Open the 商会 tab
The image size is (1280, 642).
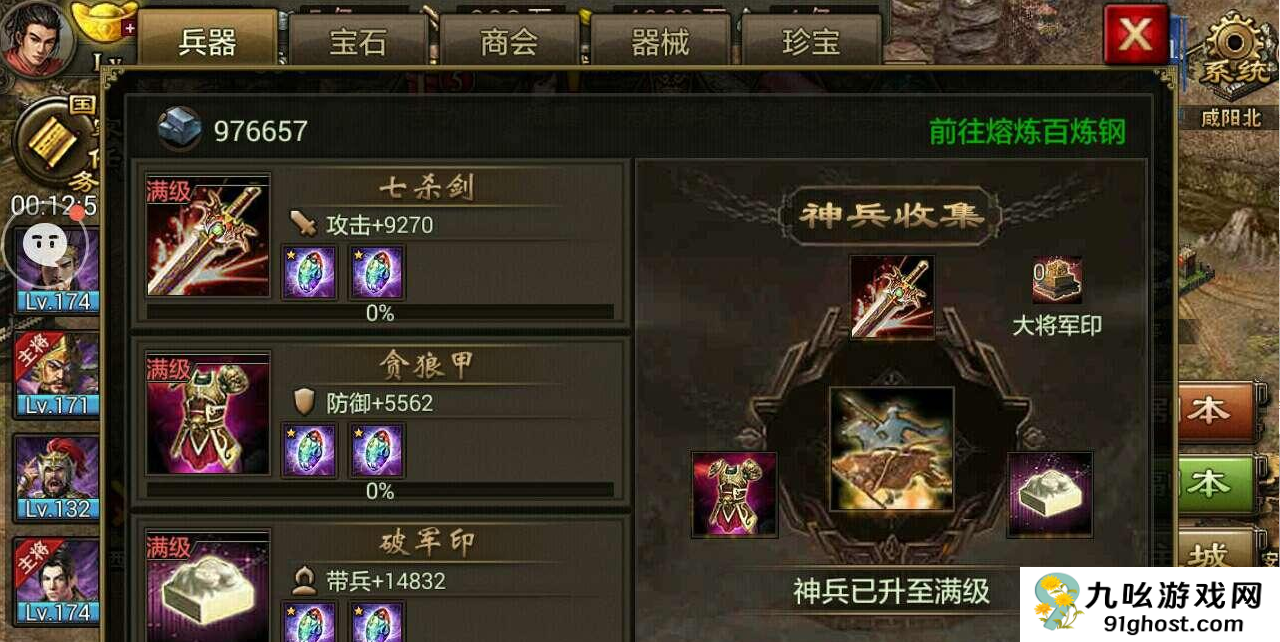(x=509, y=43)
